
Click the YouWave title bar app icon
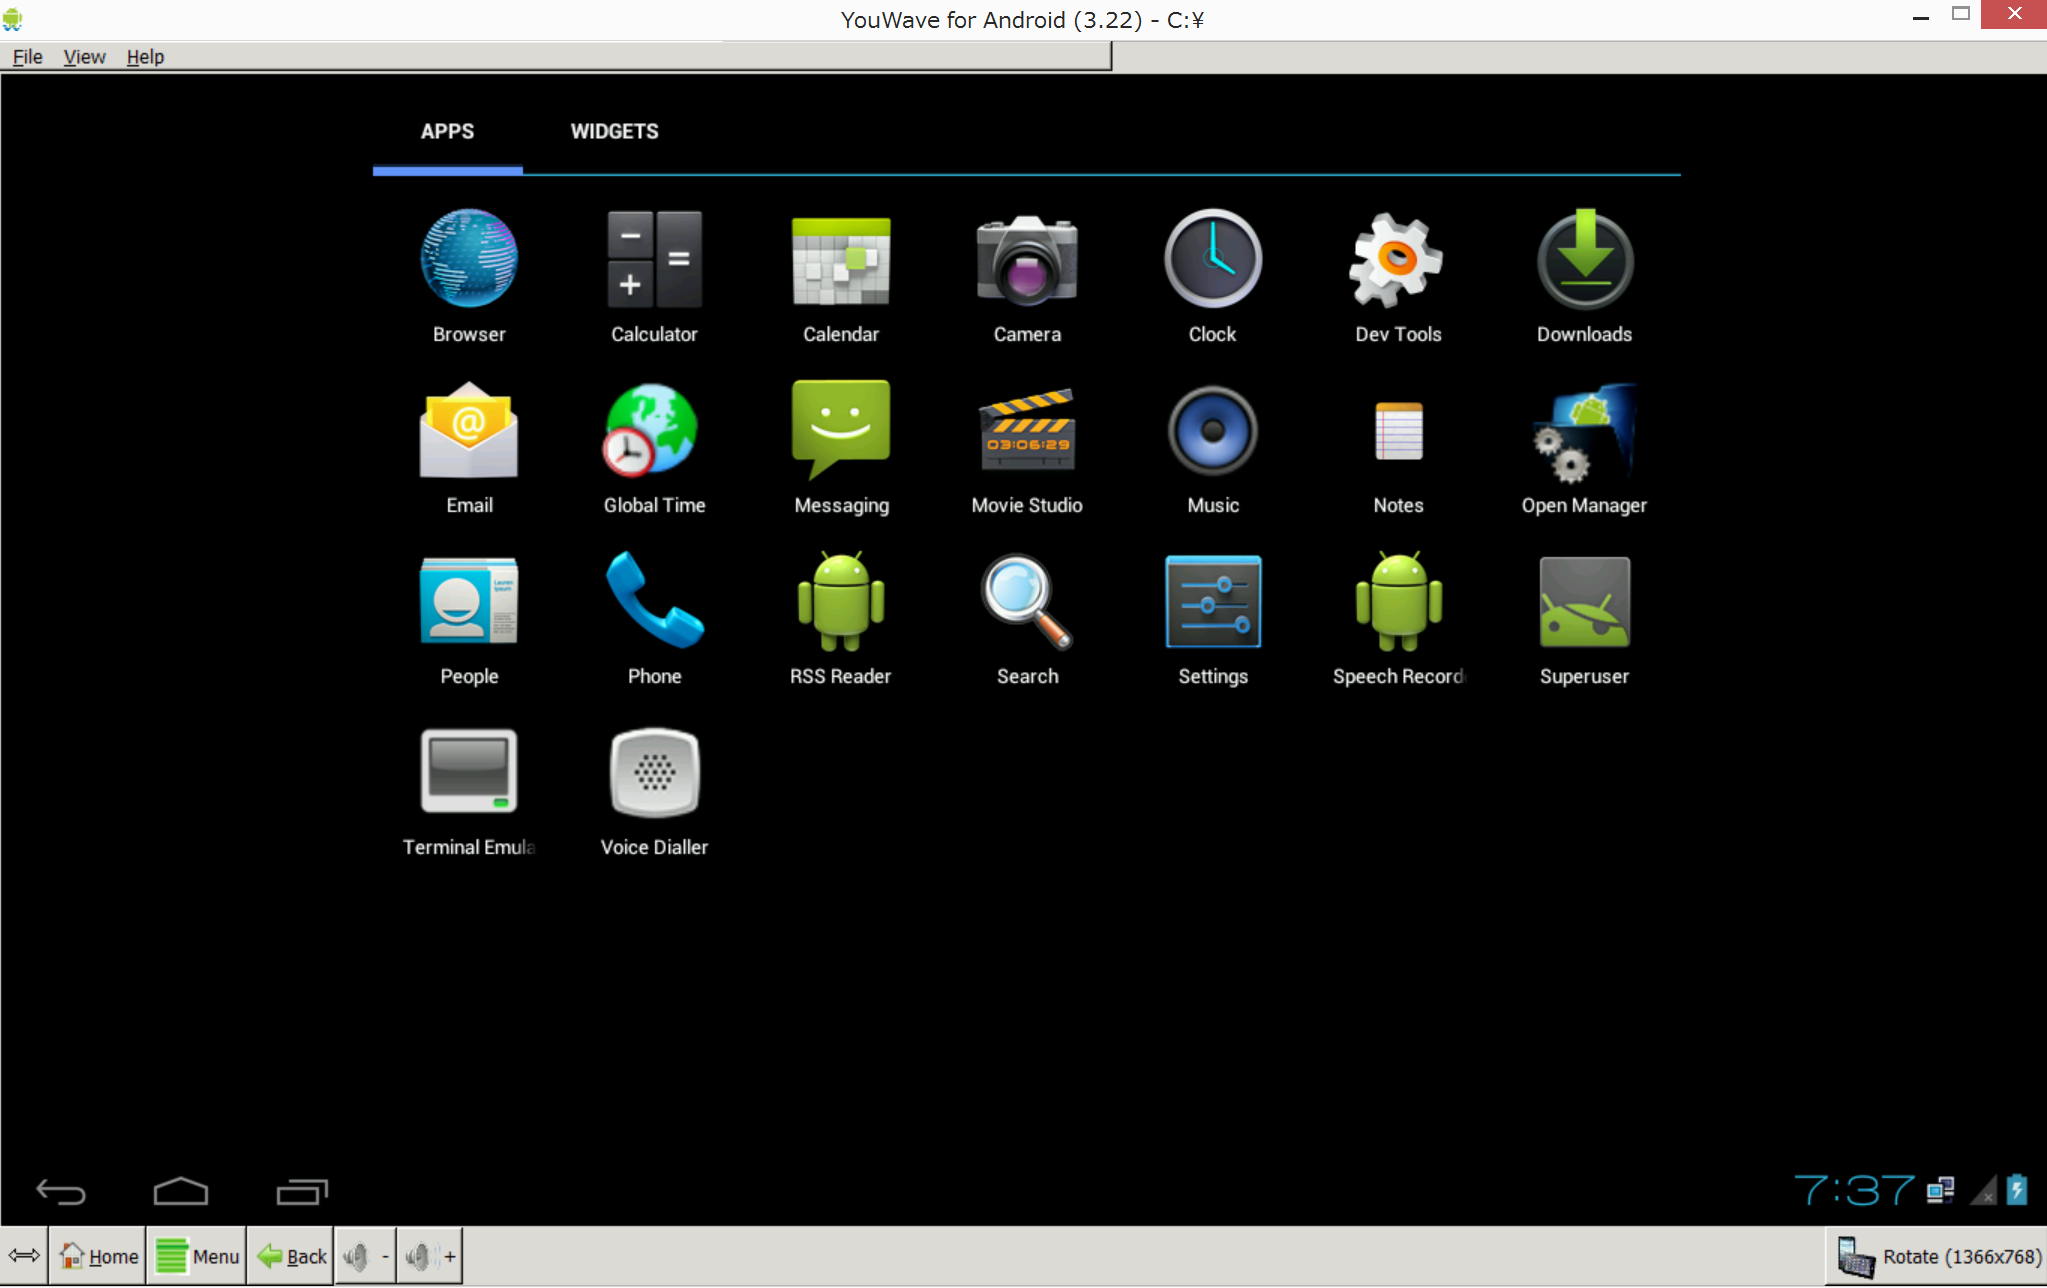point(12,19)
